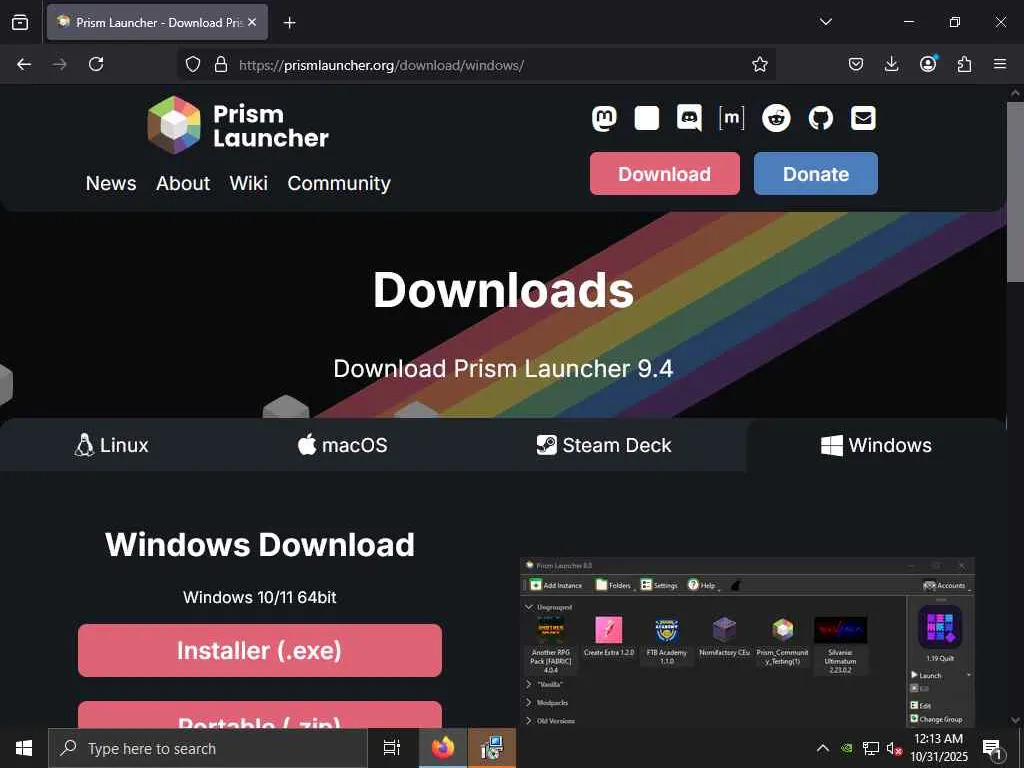Open the Pocket save icon

click(x=856, y=64)
